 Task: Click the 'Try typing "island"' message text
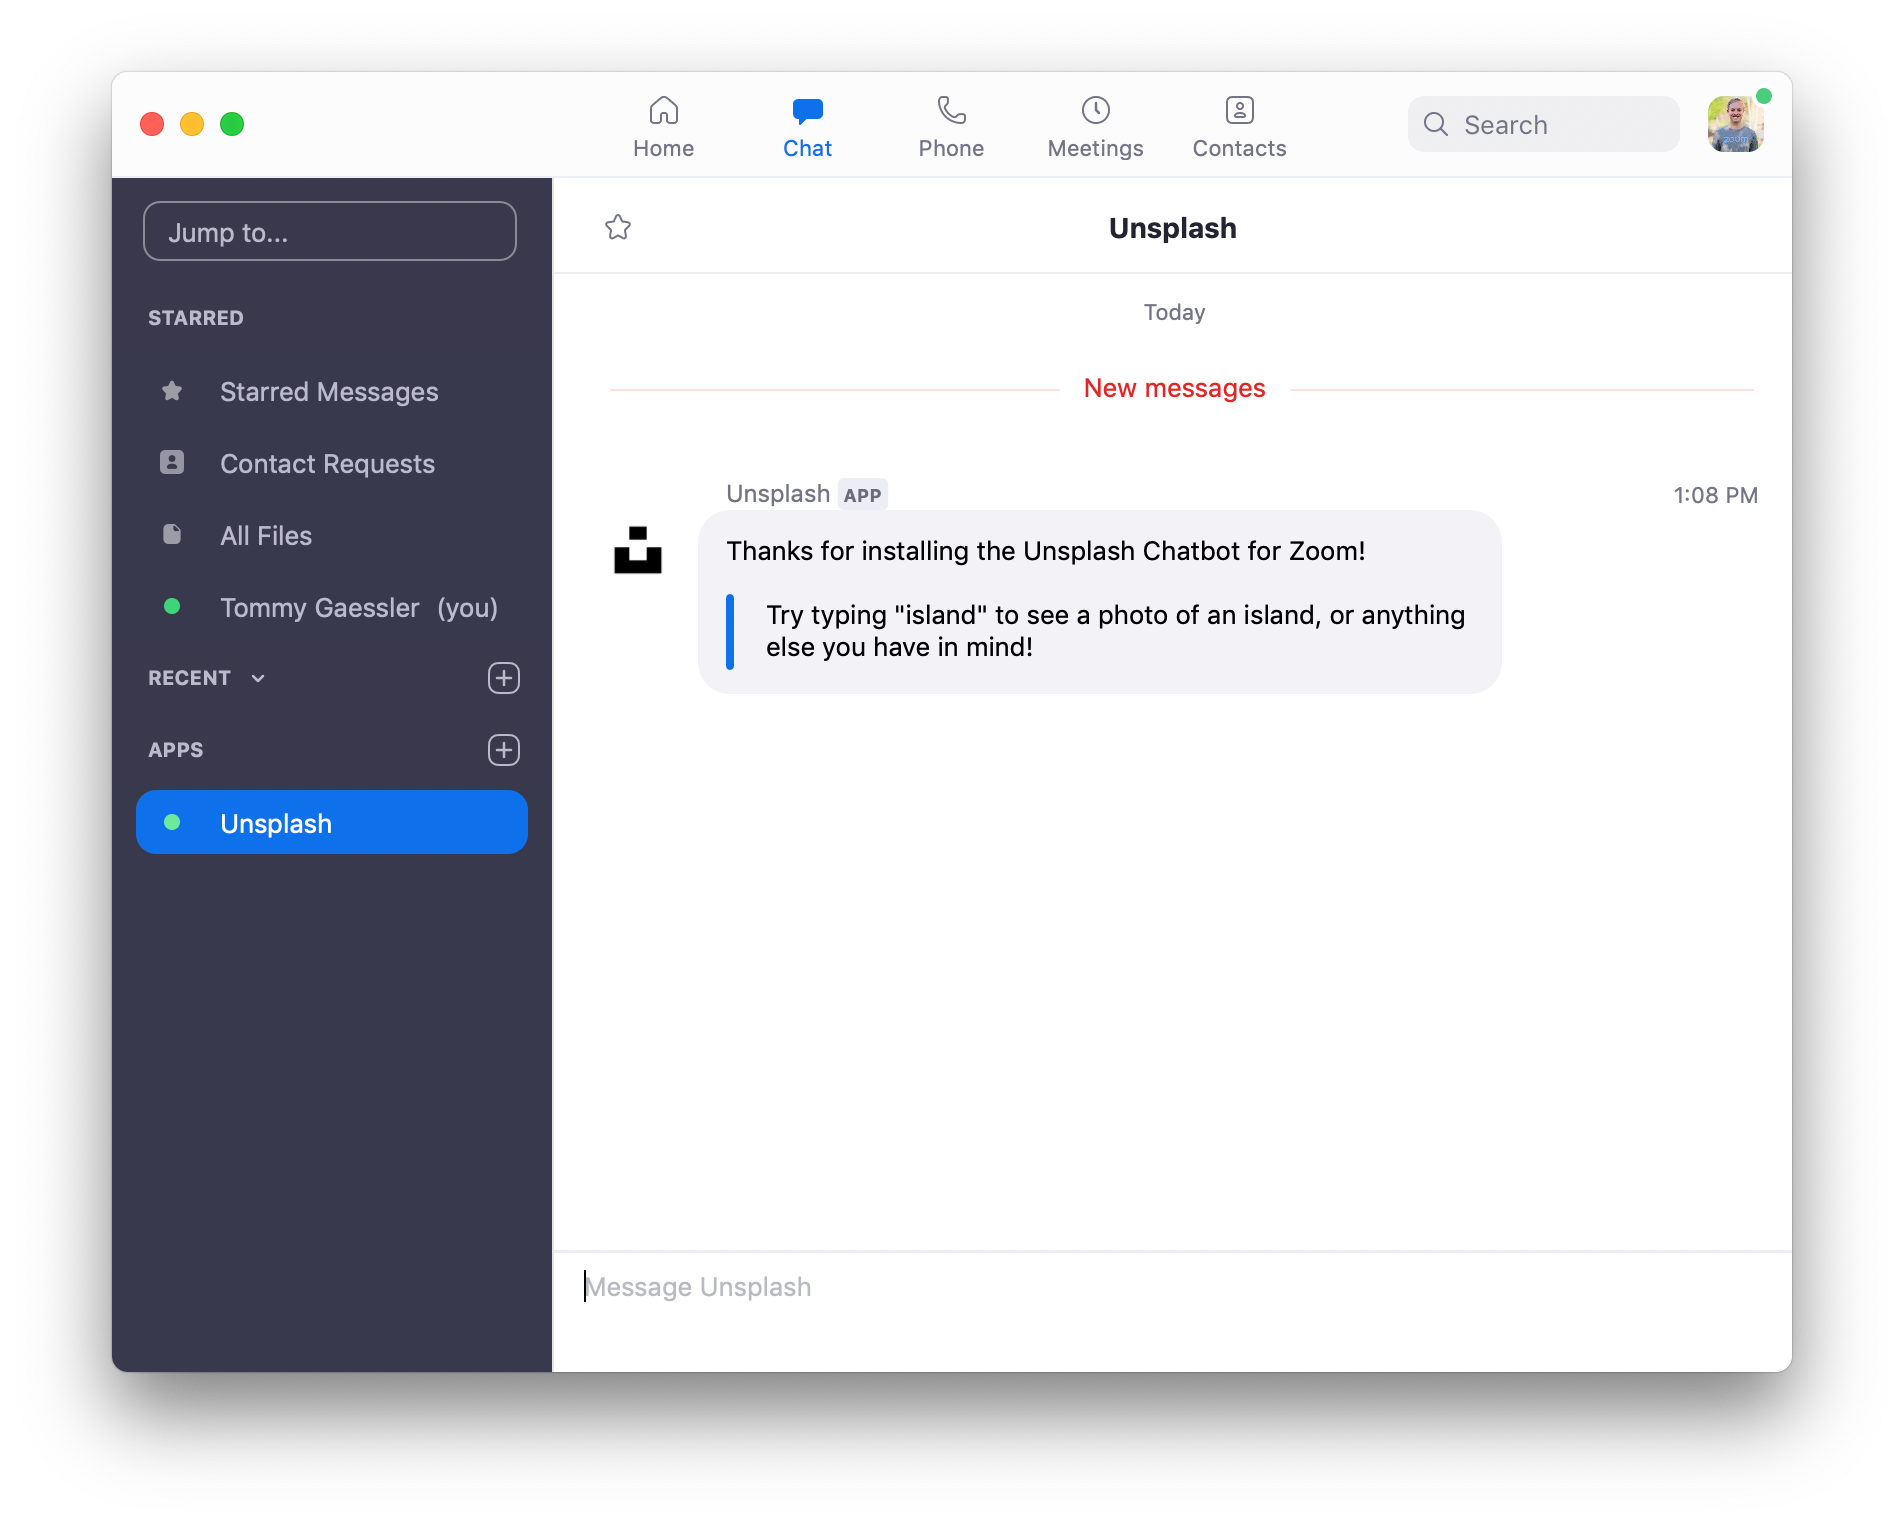1116,631
